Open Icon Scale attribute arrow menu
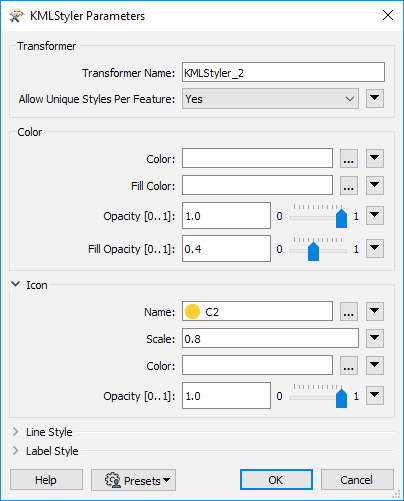The image size is (404, 501). click(x=375, y=338)
